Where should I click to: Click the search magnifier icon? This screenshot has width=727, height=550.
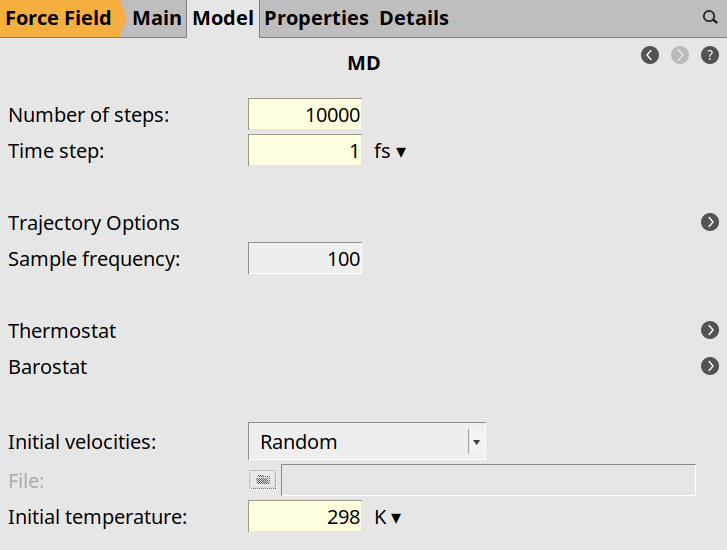(x=710, y=17)
